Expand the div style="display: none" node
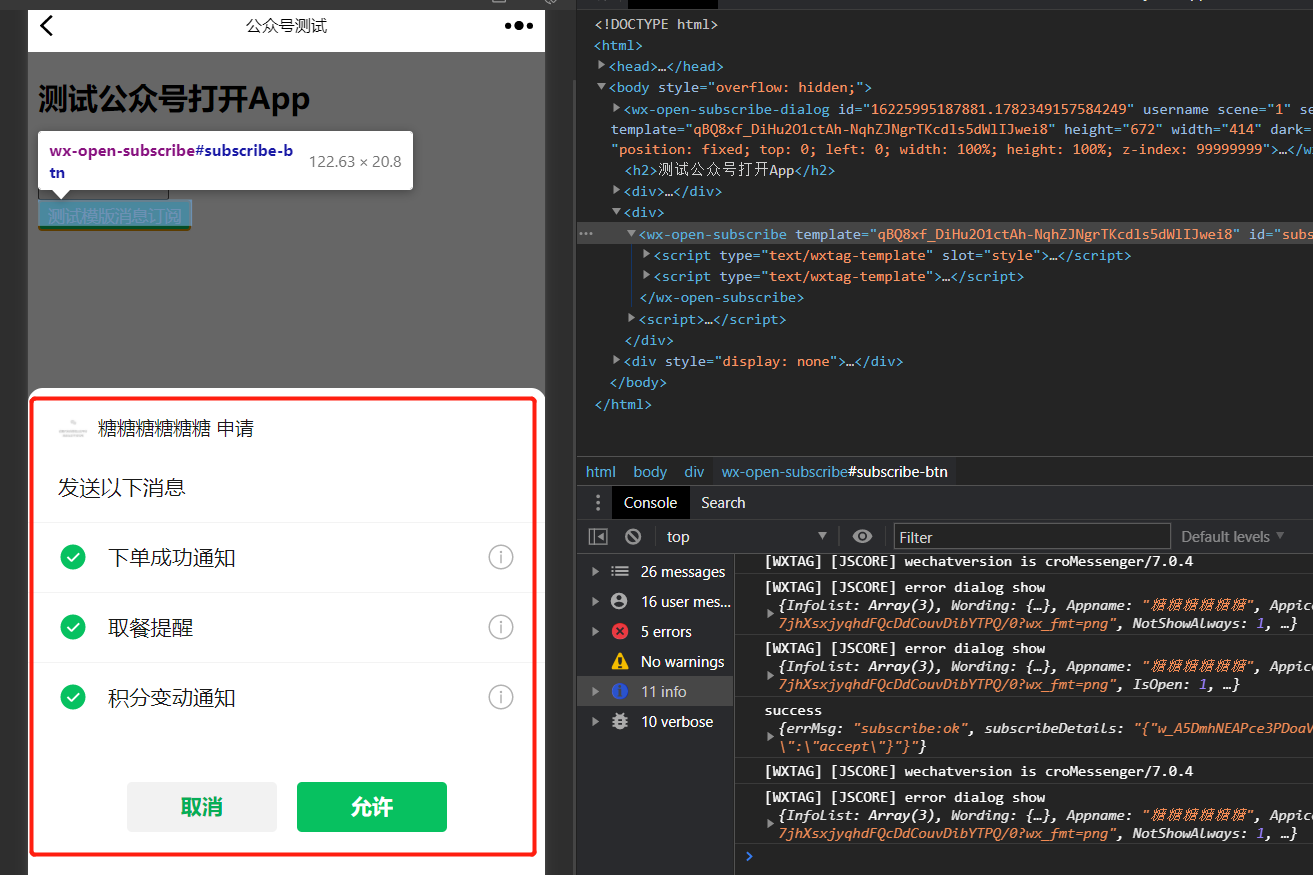This screenshot has width=1313, height=875. tap(617, 361)
